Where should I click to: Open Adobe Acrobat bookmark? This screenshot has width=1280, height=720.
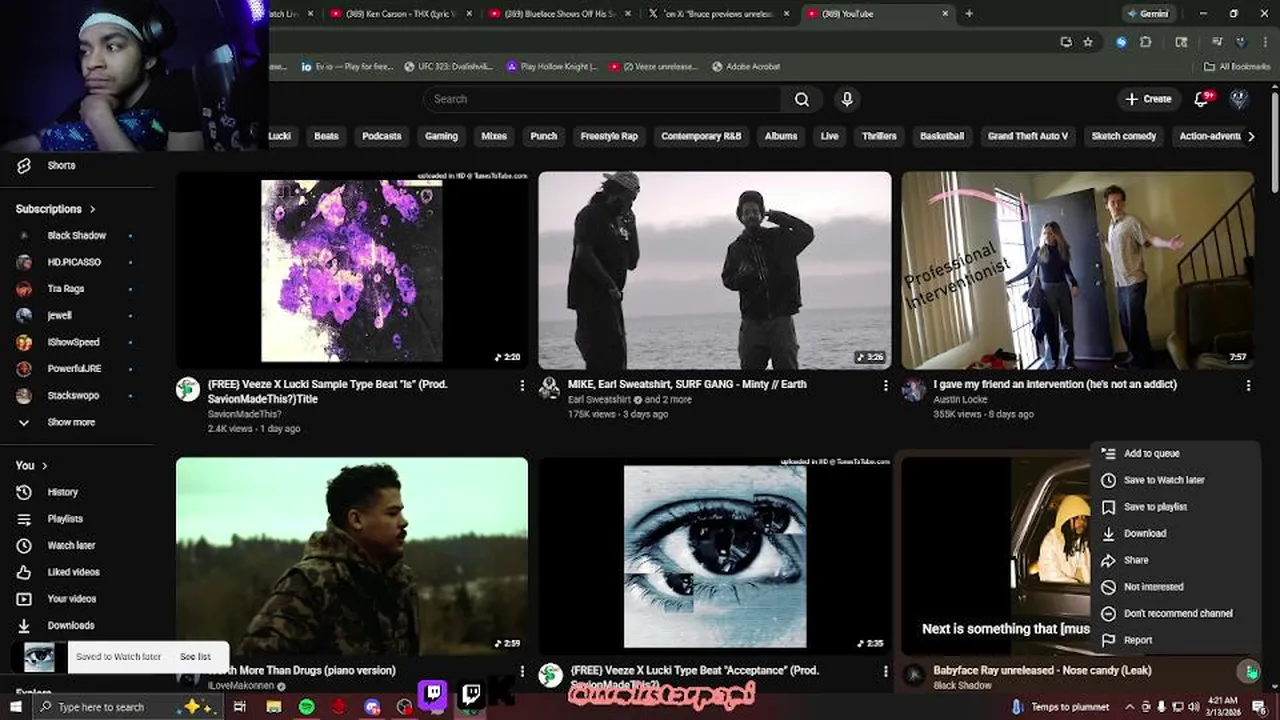746,67
